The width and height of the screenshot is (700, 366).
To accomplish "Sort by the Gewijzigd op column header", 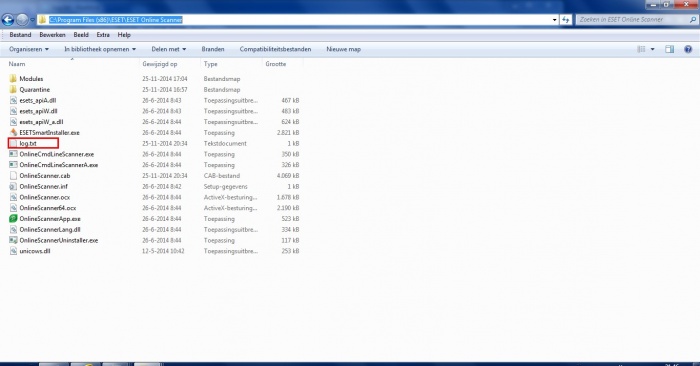I will [x=170, y=64].
